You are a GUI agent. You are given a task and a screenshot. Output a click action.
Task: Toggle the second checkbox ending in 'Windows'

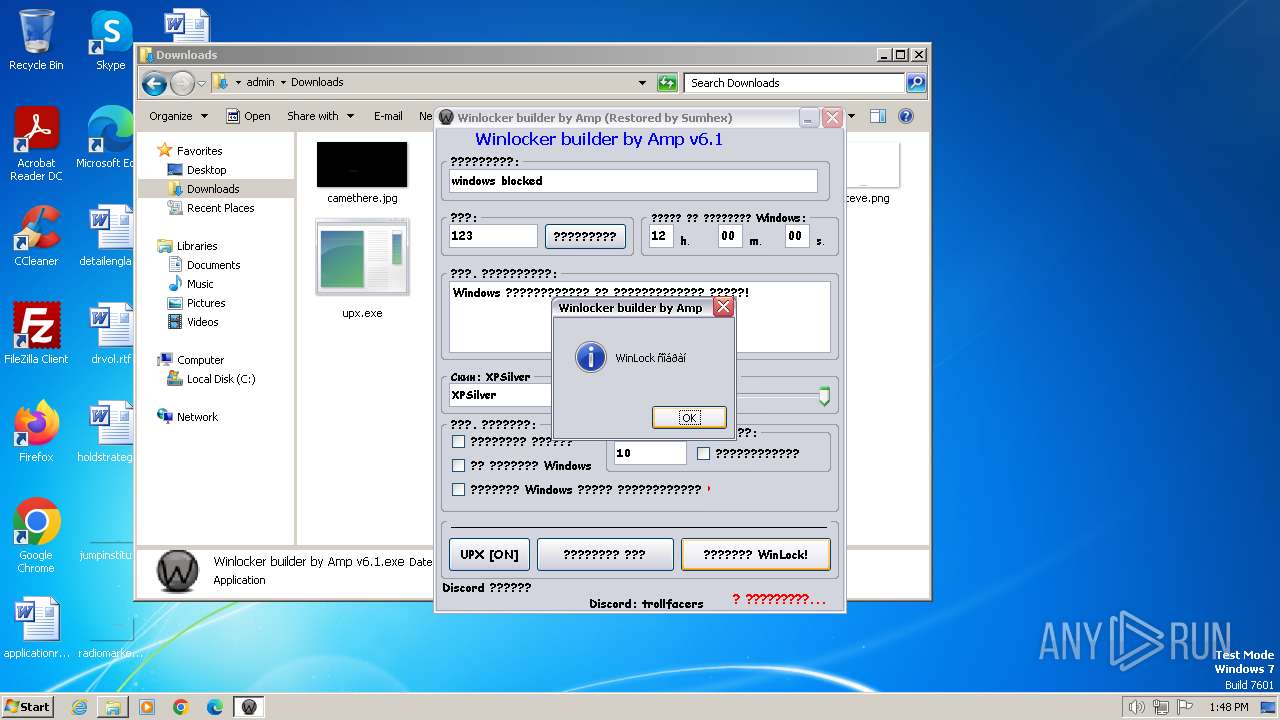click(458, 465)
